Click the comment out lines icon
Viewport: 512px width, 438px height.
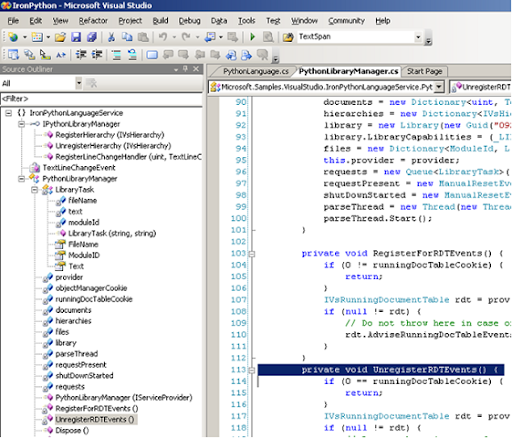[x=116, y=54]
